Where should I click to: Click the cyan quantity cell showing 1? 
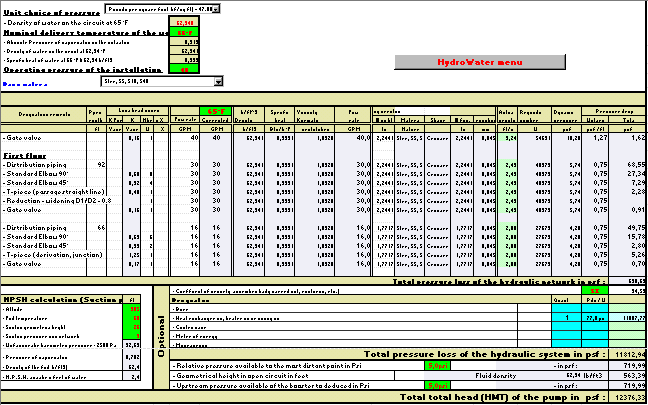point(566,318)
